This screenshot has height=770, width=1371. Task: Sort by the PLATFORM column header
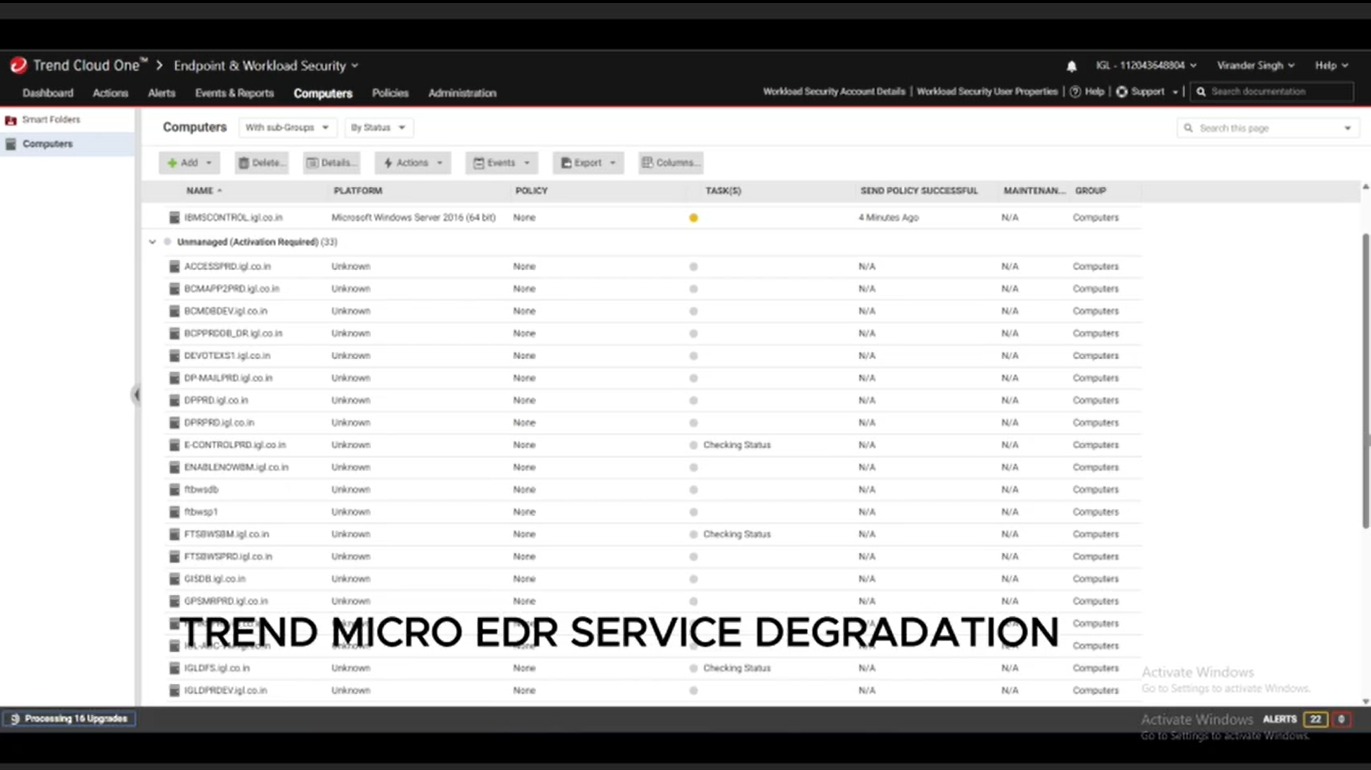pyautogui.click(x=357, y=191)
